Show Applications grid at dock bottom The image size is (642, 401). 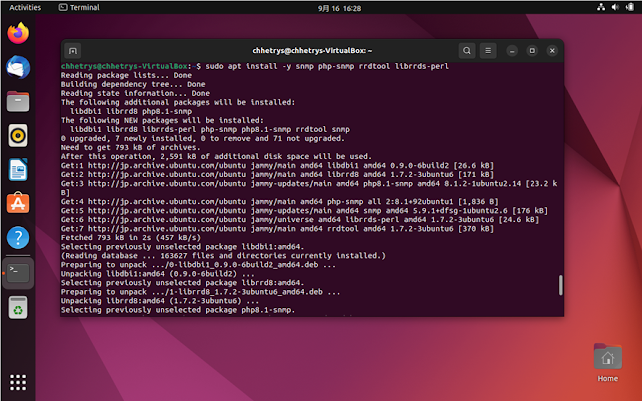[18, 382]
